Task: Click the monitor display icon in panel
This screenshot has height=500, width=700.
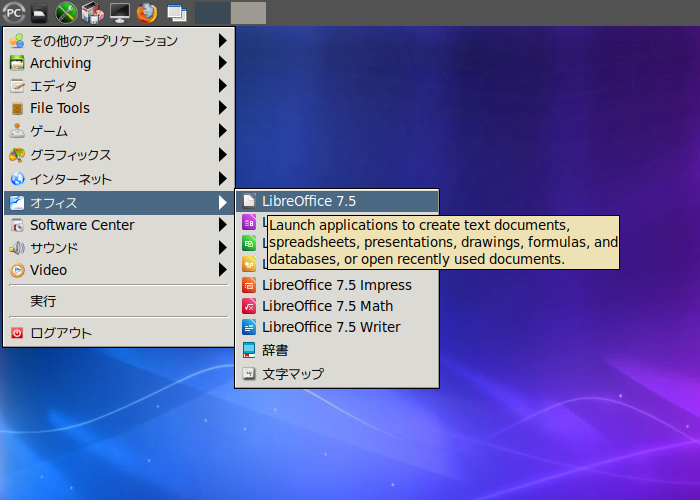Action: pyautogui.click(x=120, y=13)
